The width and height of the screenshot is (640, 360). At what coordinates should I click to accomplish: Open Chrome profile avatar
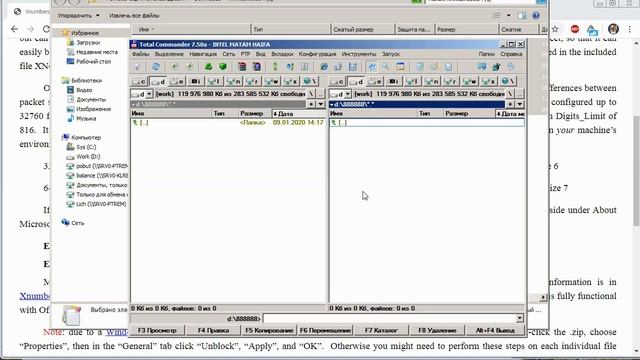tap(613, 29)
